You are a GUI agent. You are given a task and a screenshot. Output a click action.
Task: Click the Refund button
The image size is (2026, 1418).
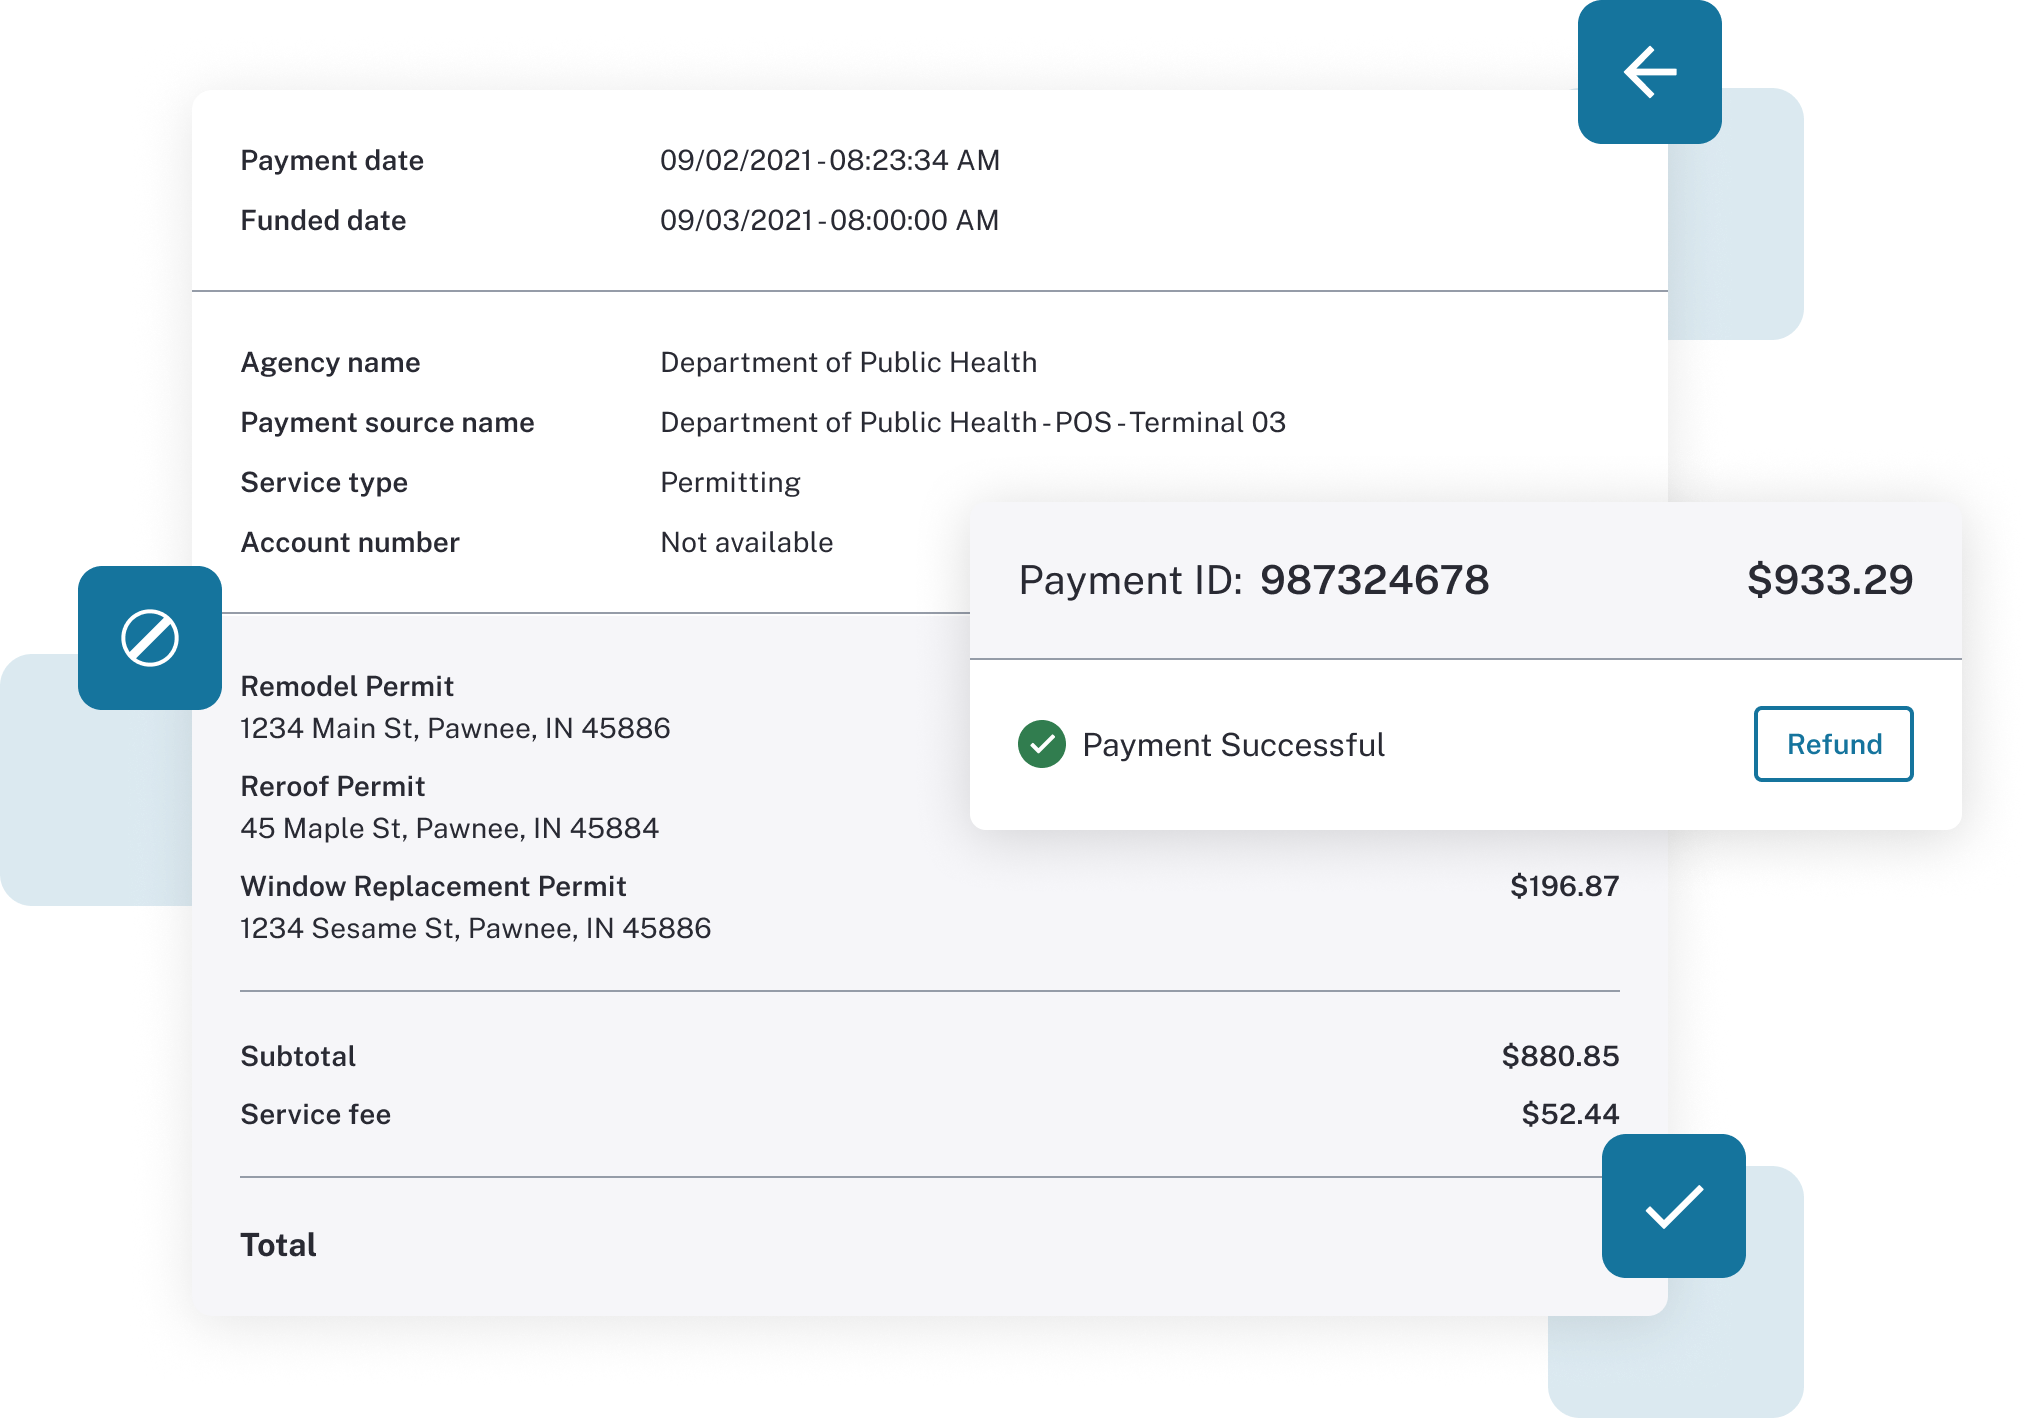(x=1833, y=744)
